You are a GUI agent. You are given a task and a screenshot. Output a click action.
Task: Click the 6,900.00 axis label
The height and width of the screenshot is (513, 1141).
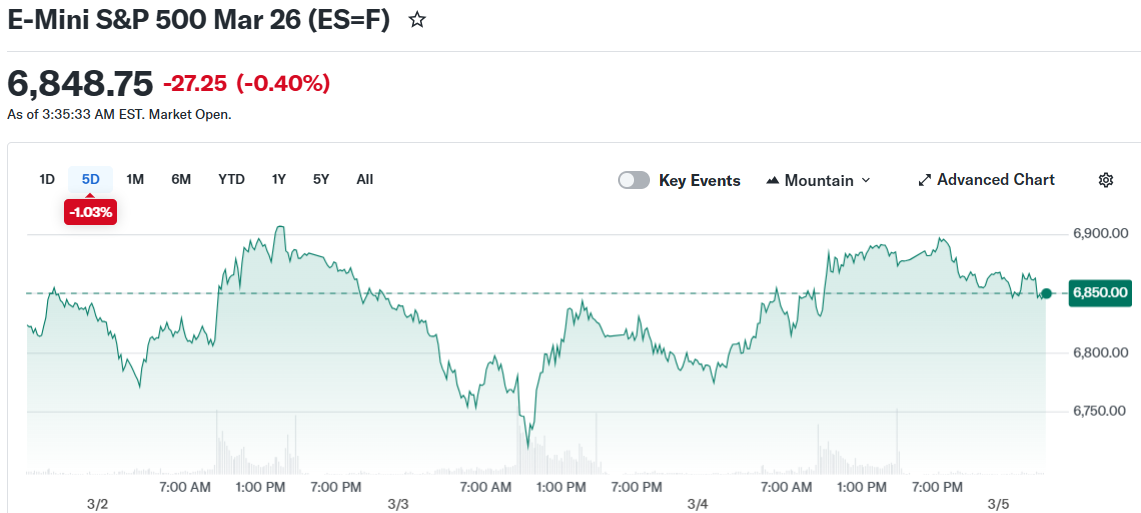[x=1100, y=234]
